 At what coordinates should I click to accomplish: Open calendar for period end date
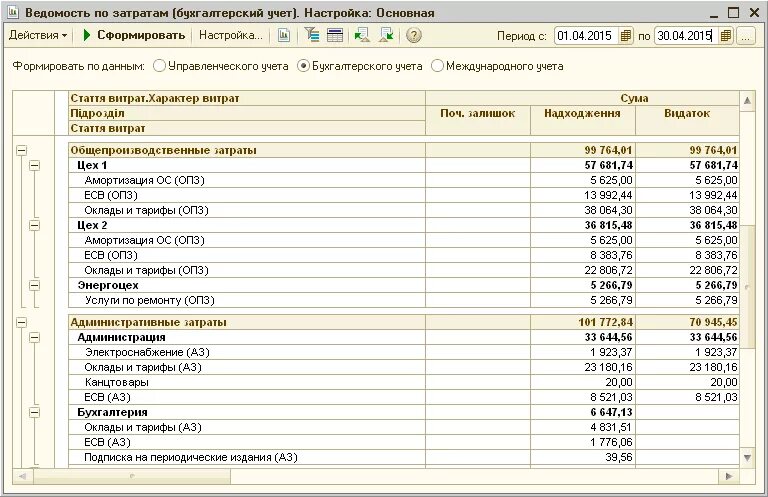point(726,36)
